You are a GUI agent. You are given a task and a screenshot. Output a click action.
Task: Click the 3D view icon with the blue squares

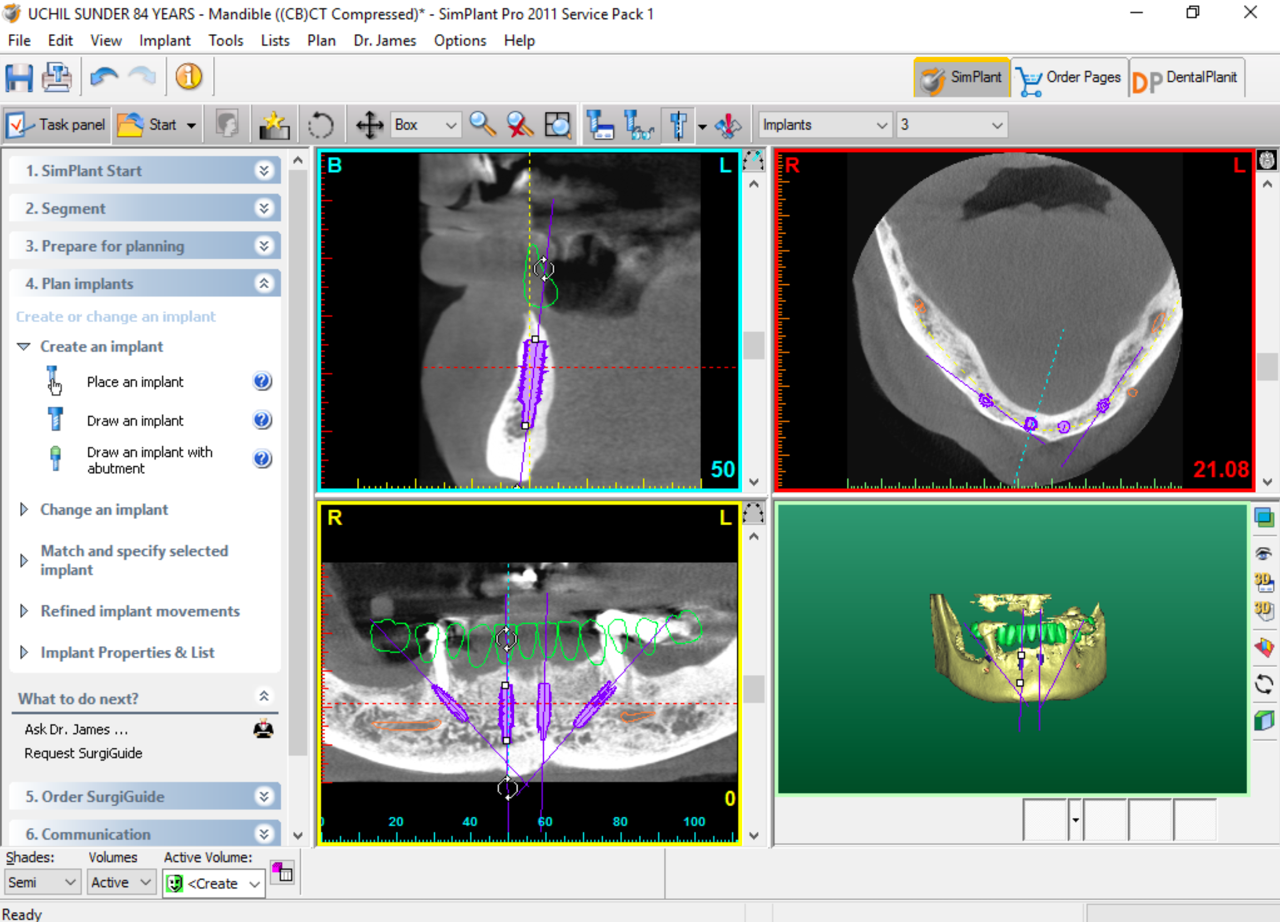tap(1264, 517)
